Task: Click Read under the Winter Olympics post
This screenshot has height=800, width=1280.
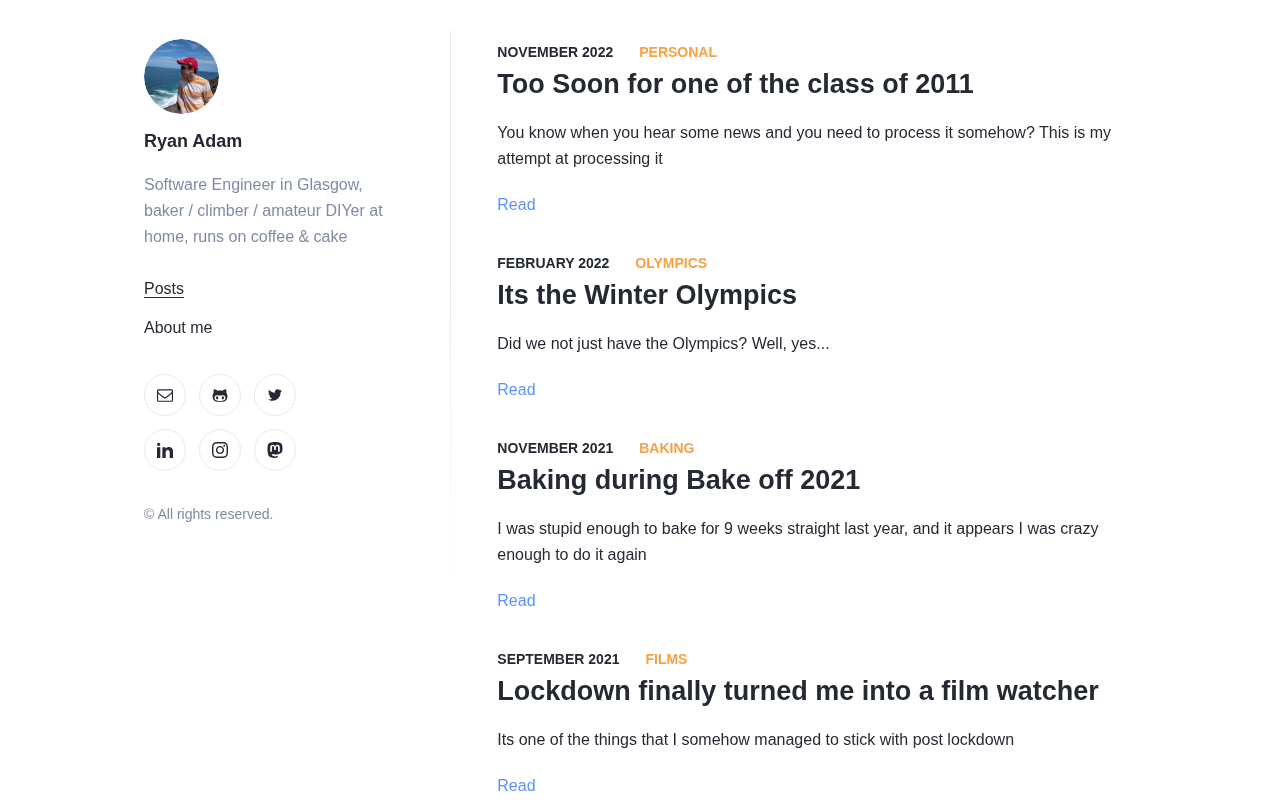Action: click(x=516, y=390)
